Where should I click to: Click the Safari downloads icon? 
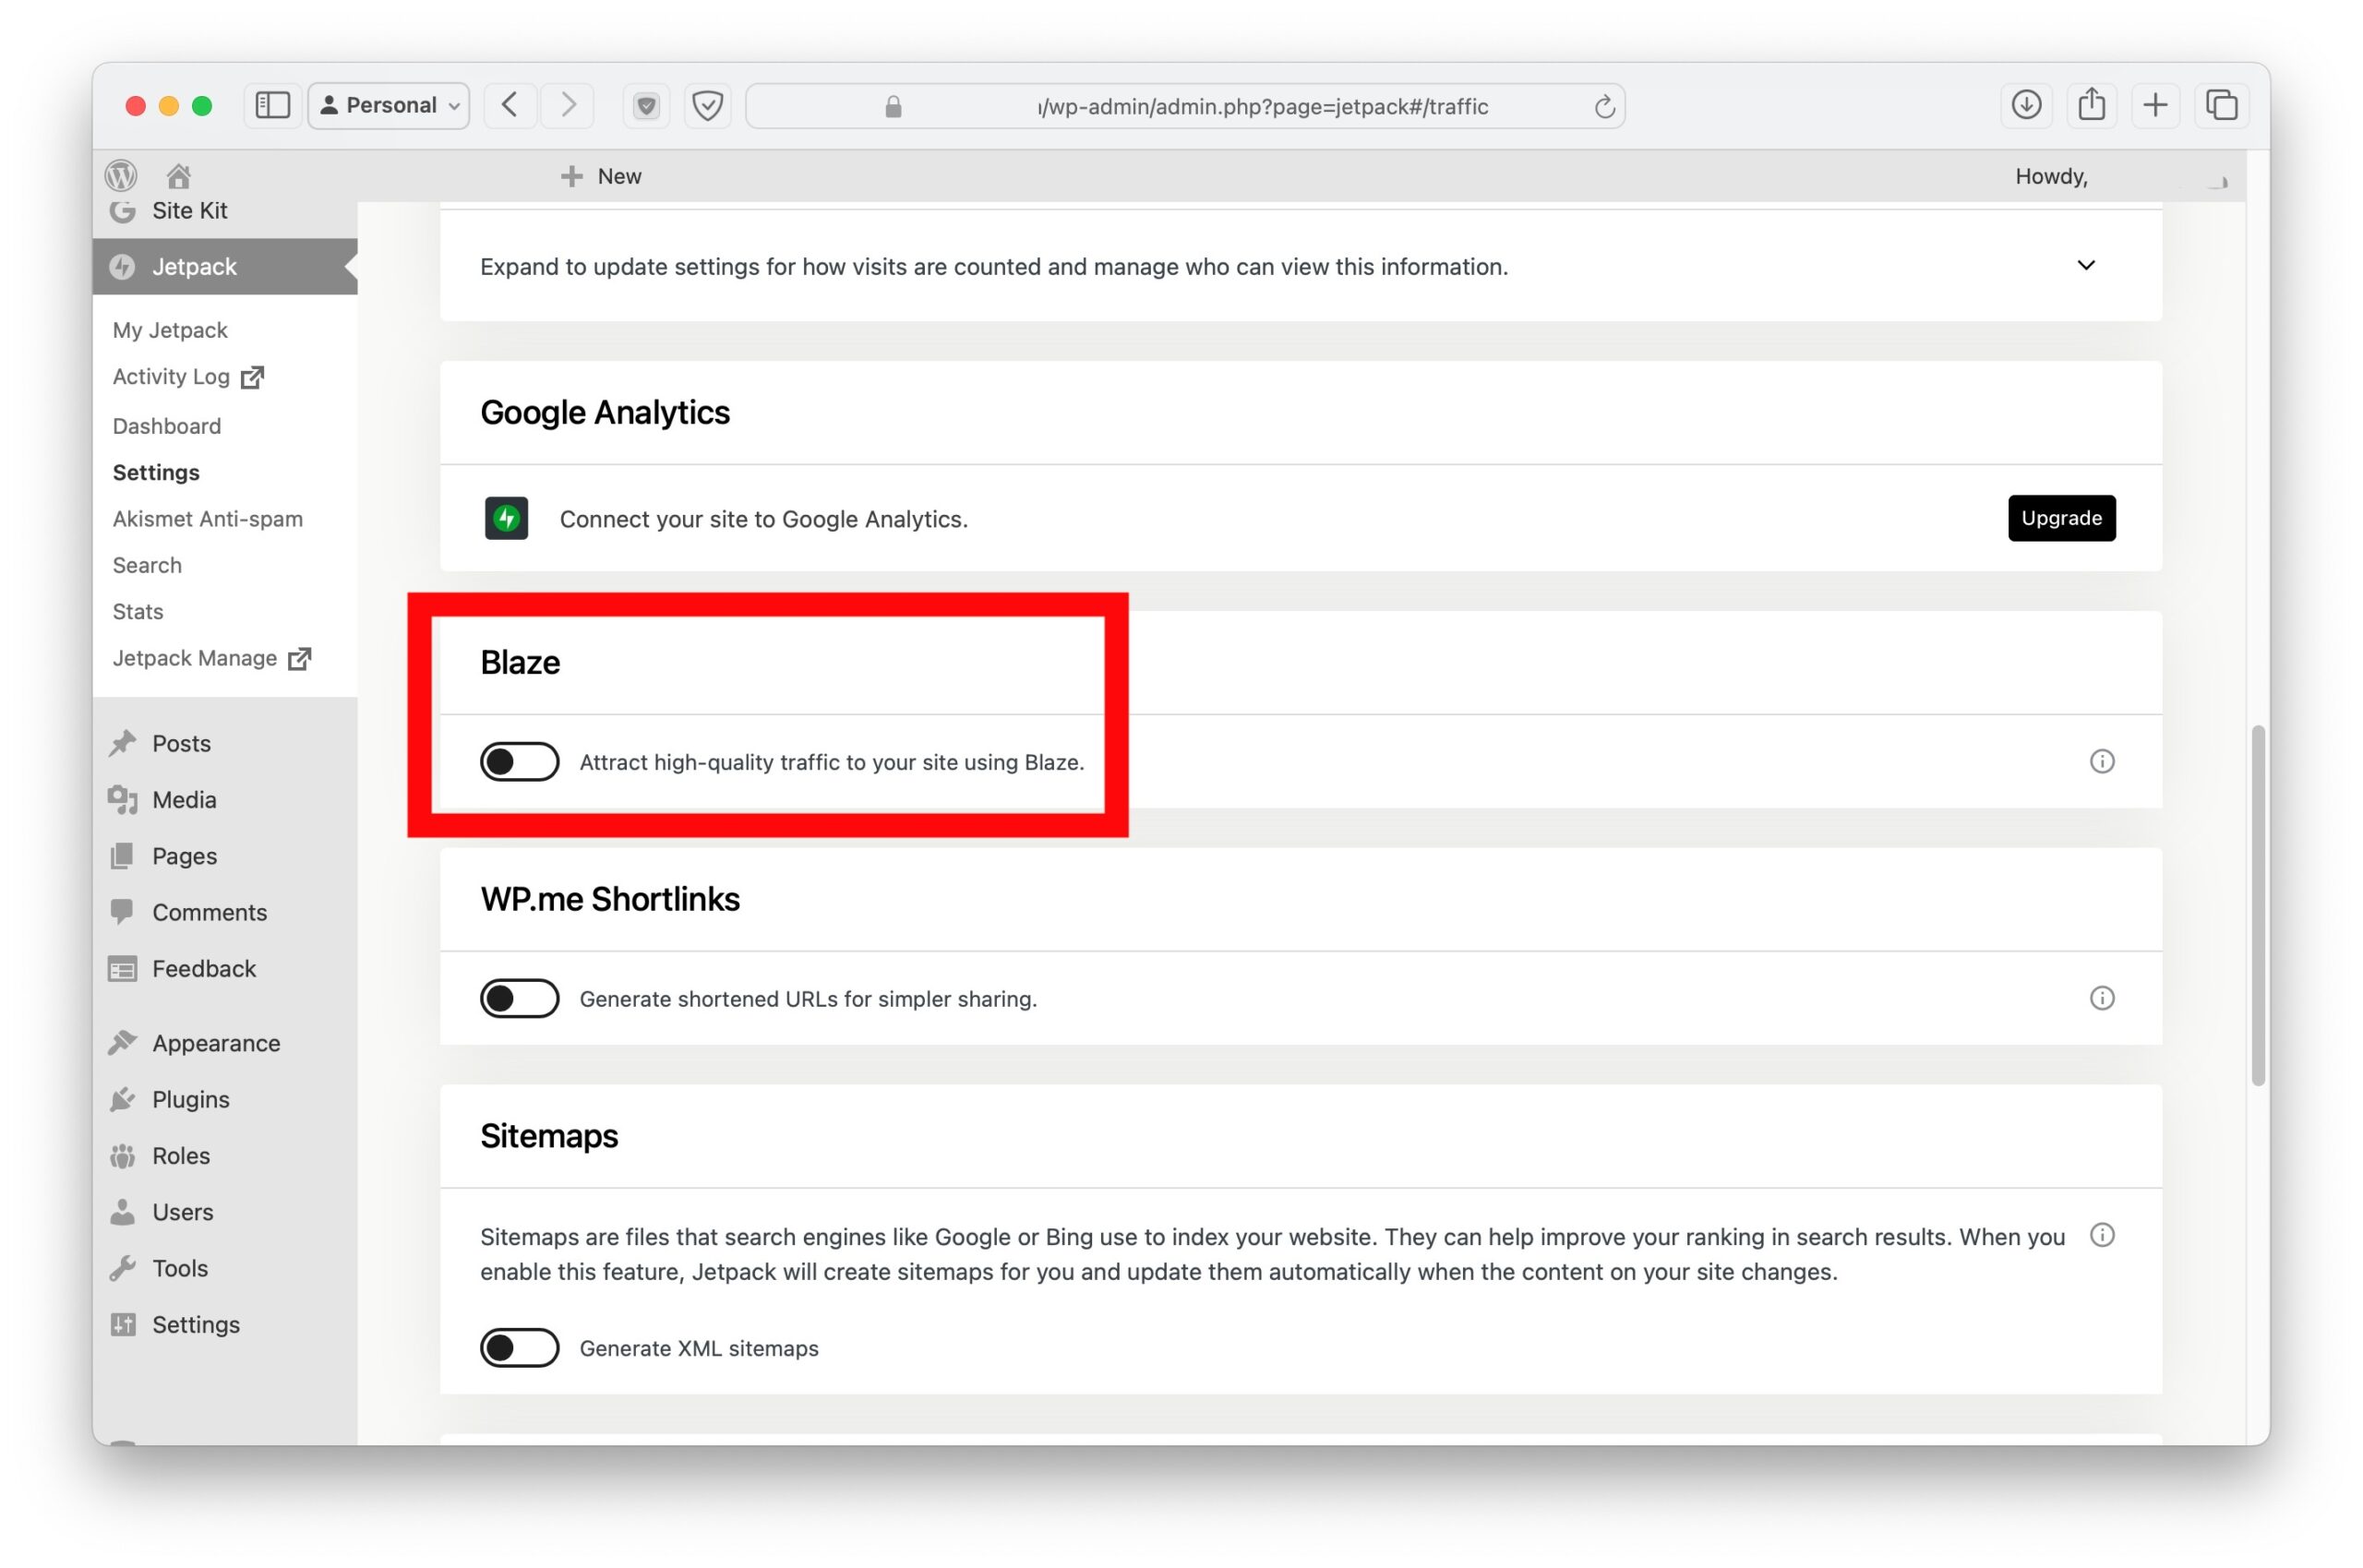(2025, 105)
